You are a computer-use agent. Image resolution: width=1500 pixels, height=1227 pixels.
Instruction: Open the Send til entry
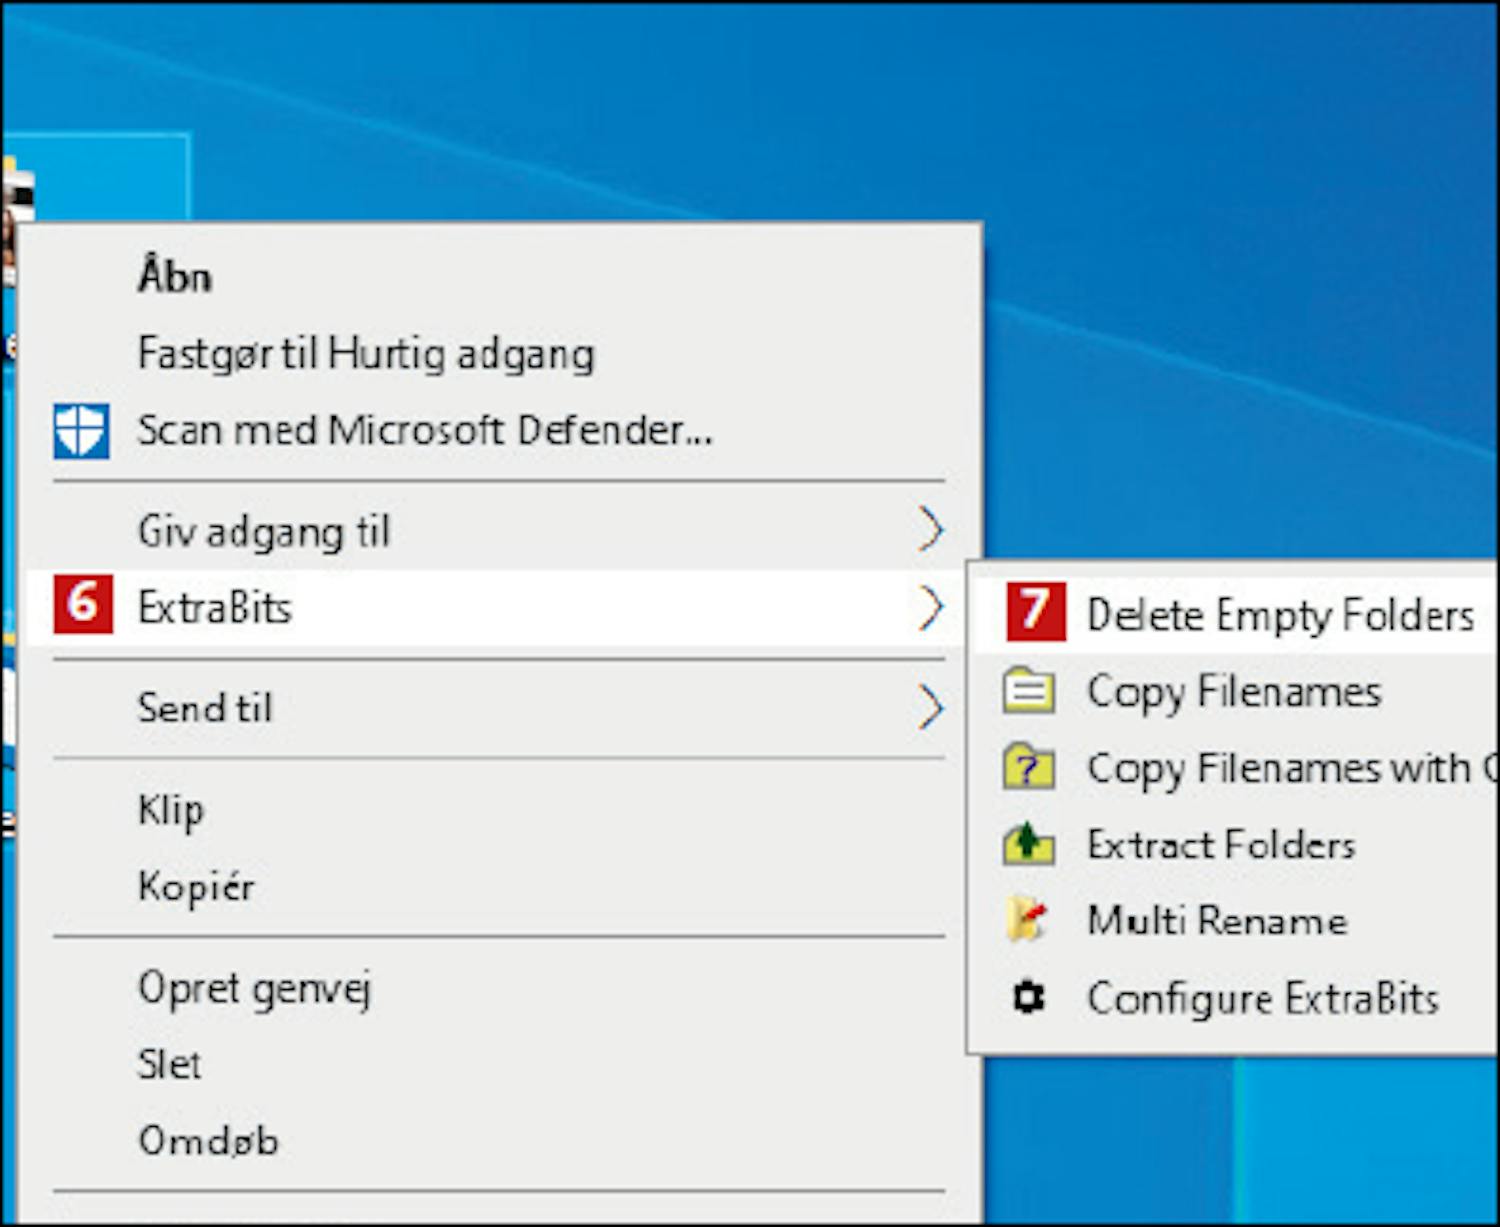(x=204, y=708)
